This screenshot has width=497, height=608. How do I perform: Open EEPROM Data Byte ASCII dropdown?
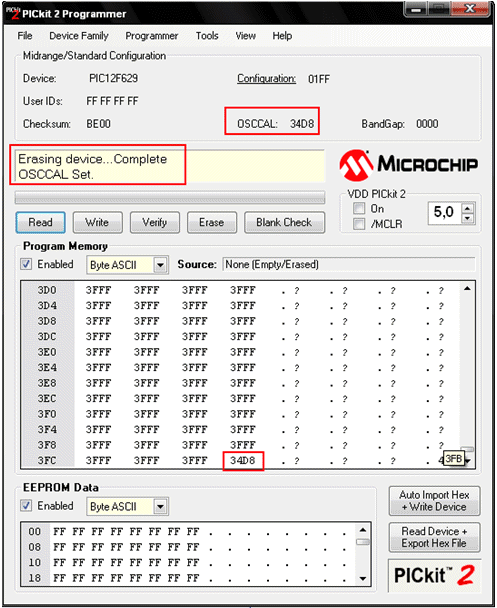coord(160,506)
